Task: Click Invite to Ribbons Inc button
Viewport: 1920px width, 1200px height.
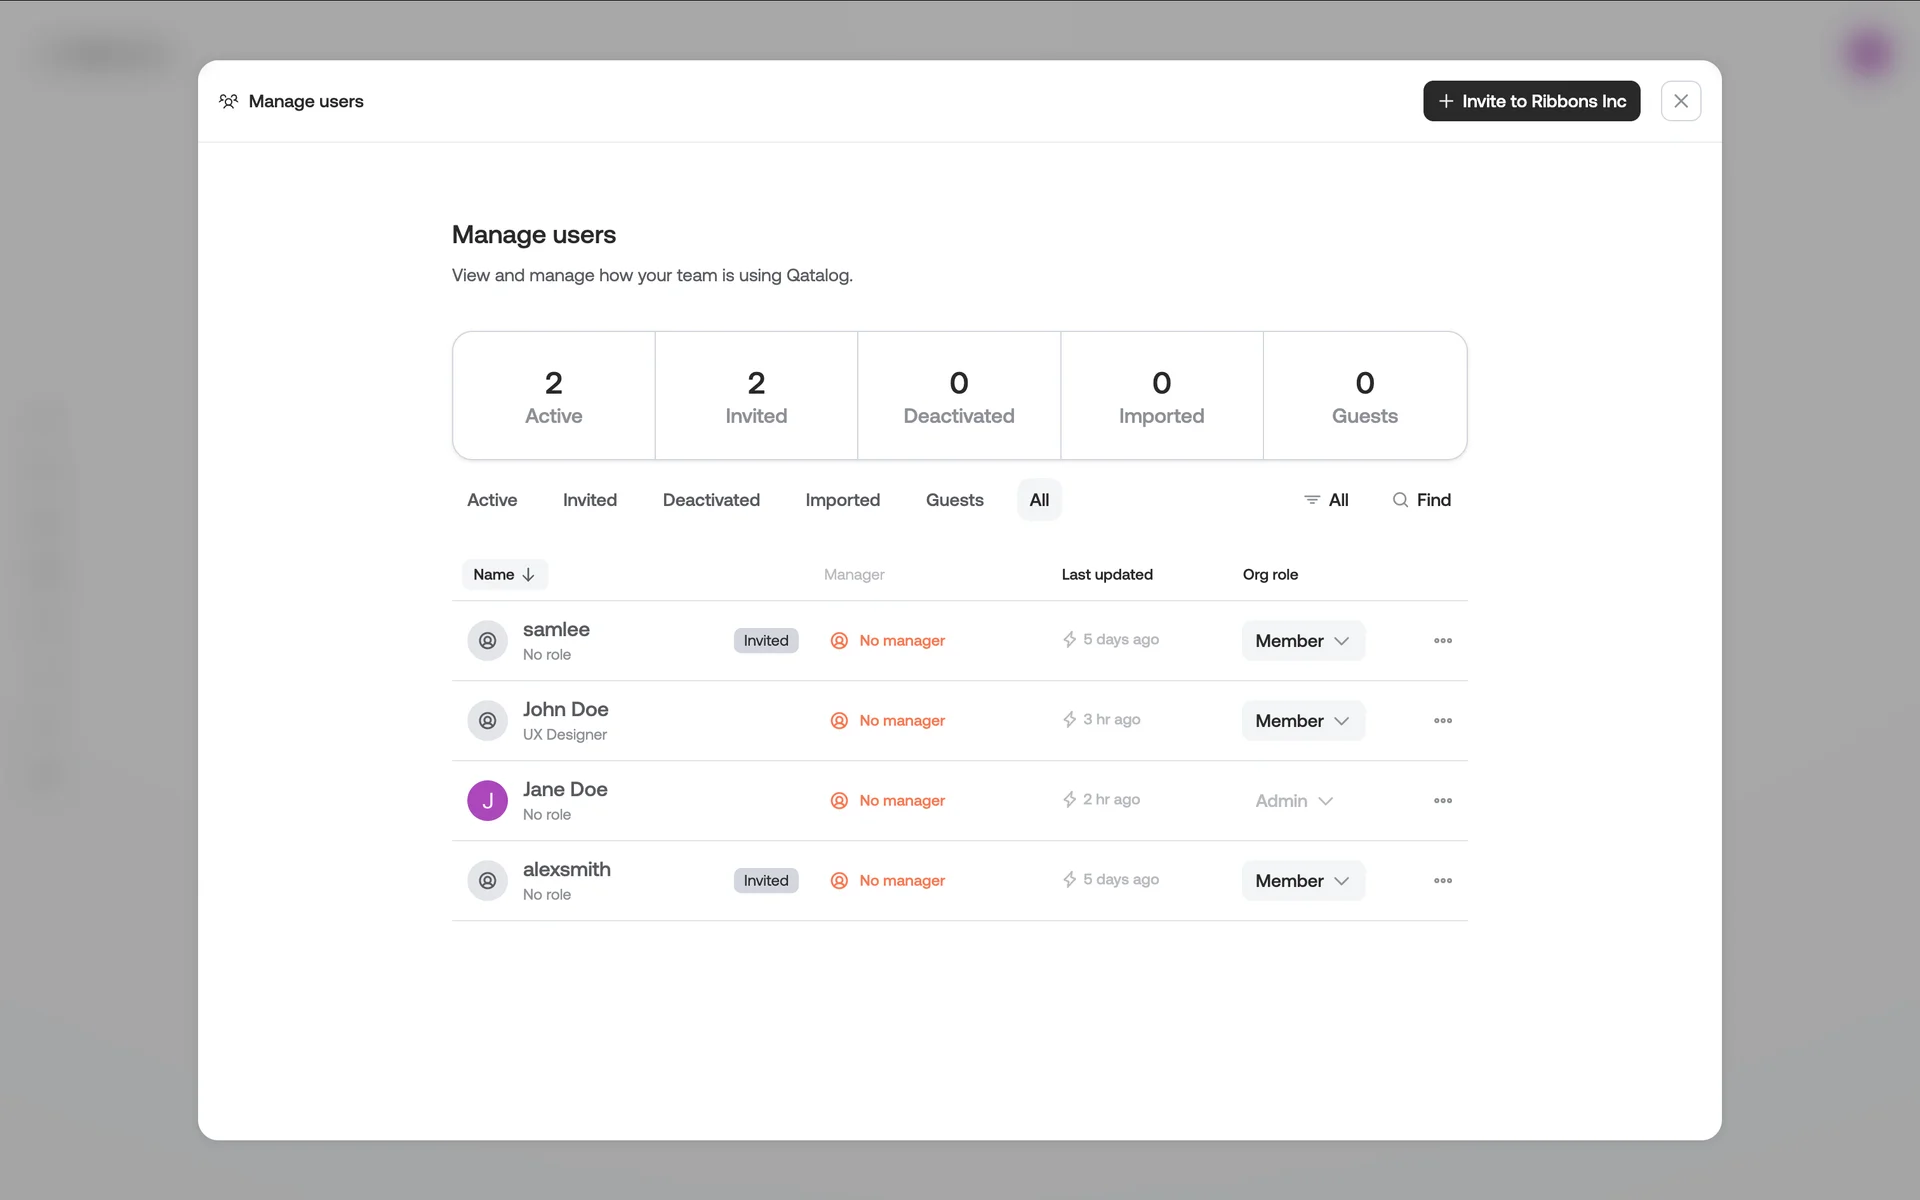Action: (1531, 101)
